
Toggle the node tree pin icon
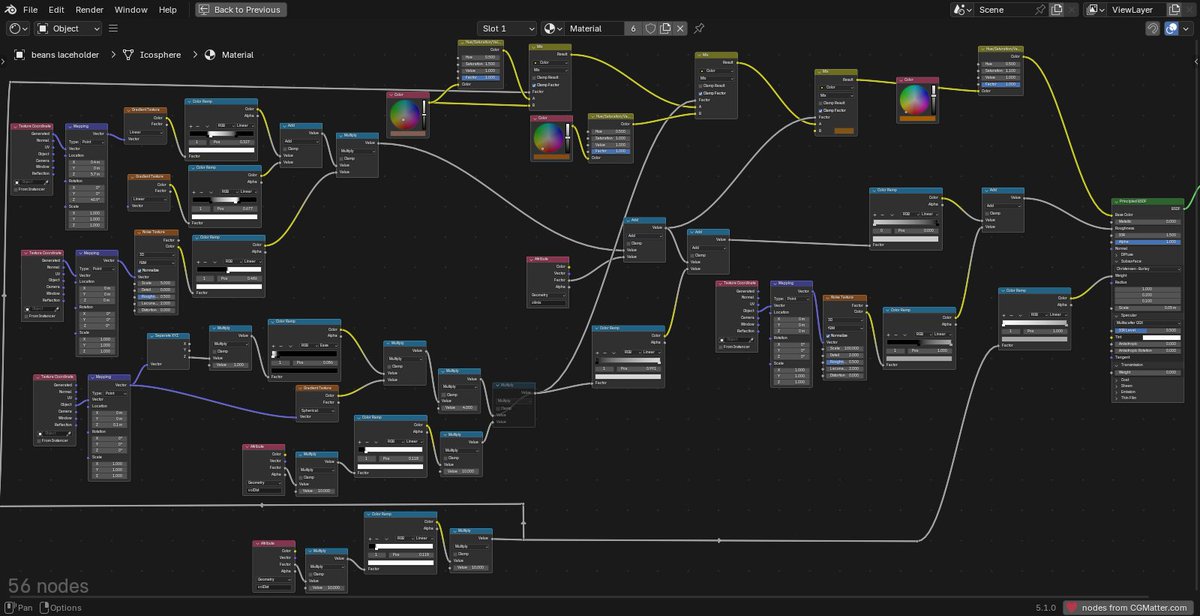click(x=699, y=29)
